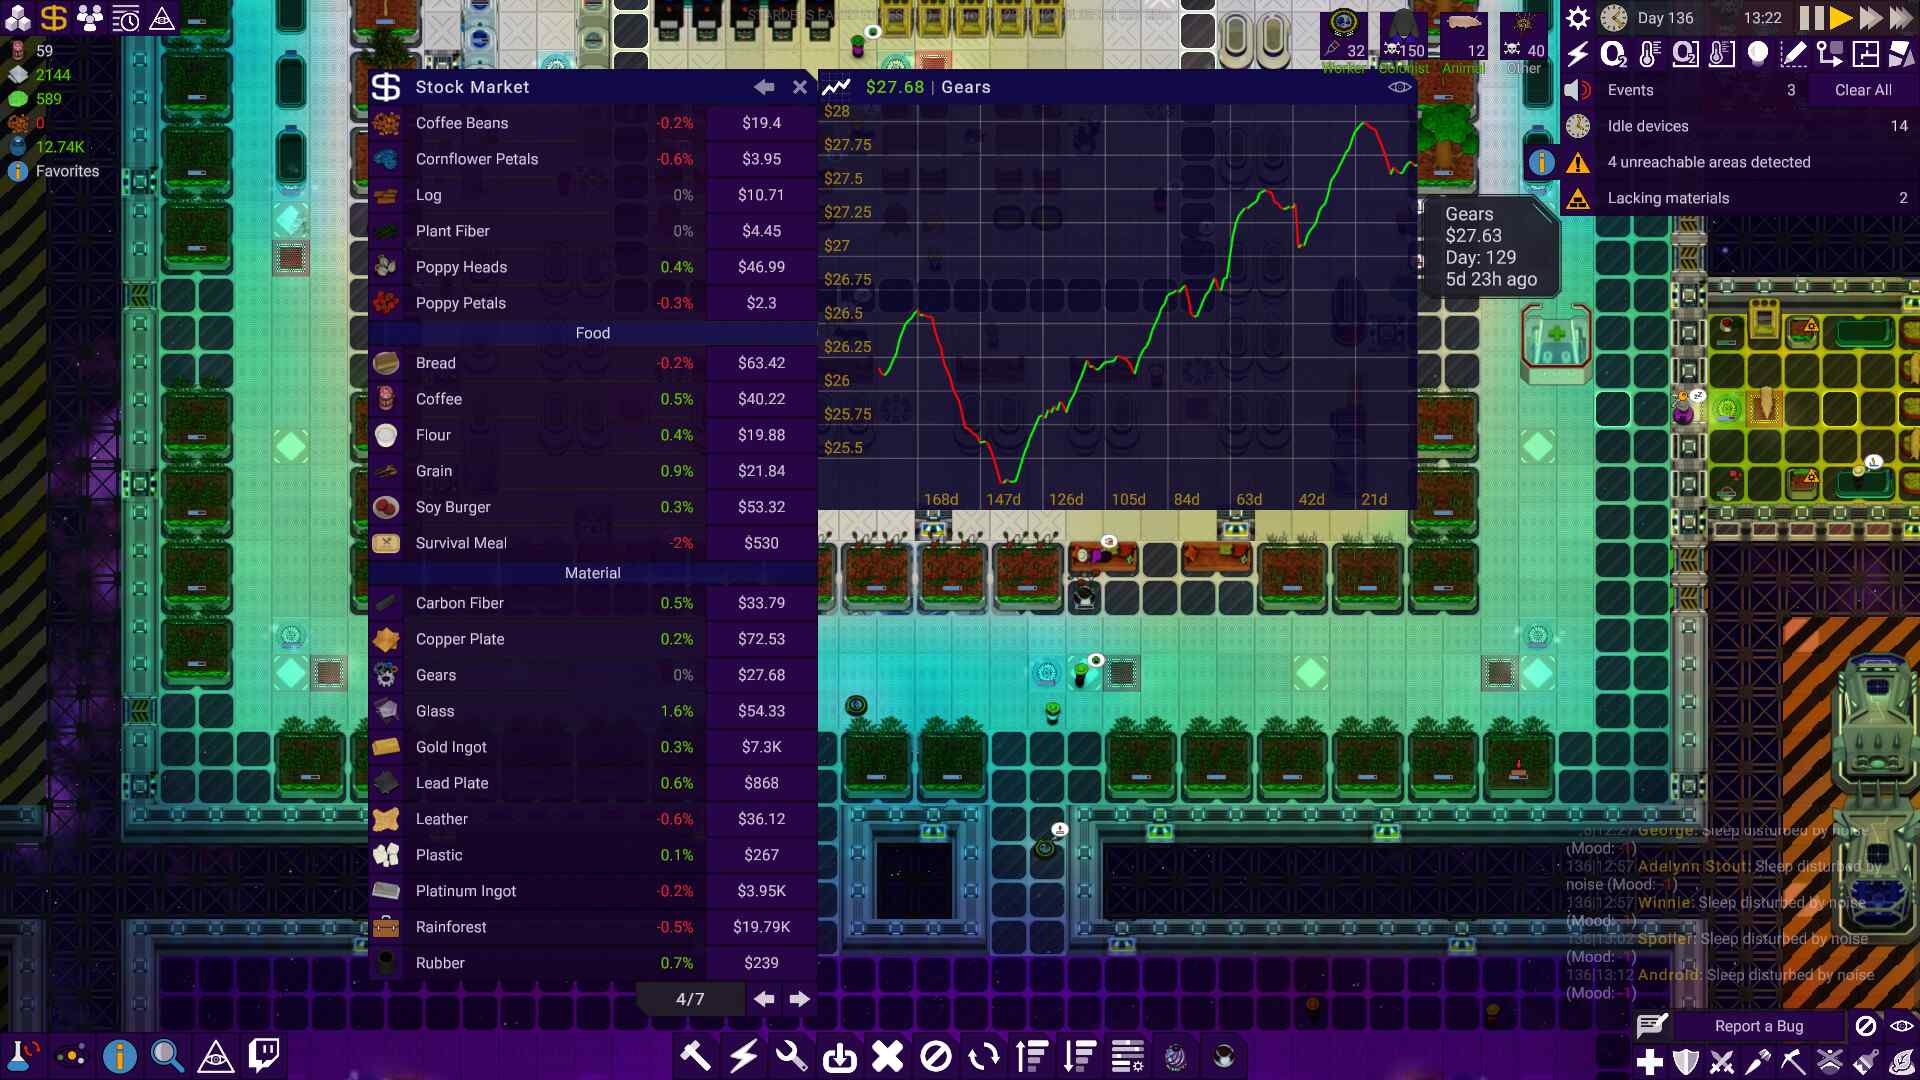Mute the Events notifications speaker

[1577, 90]
